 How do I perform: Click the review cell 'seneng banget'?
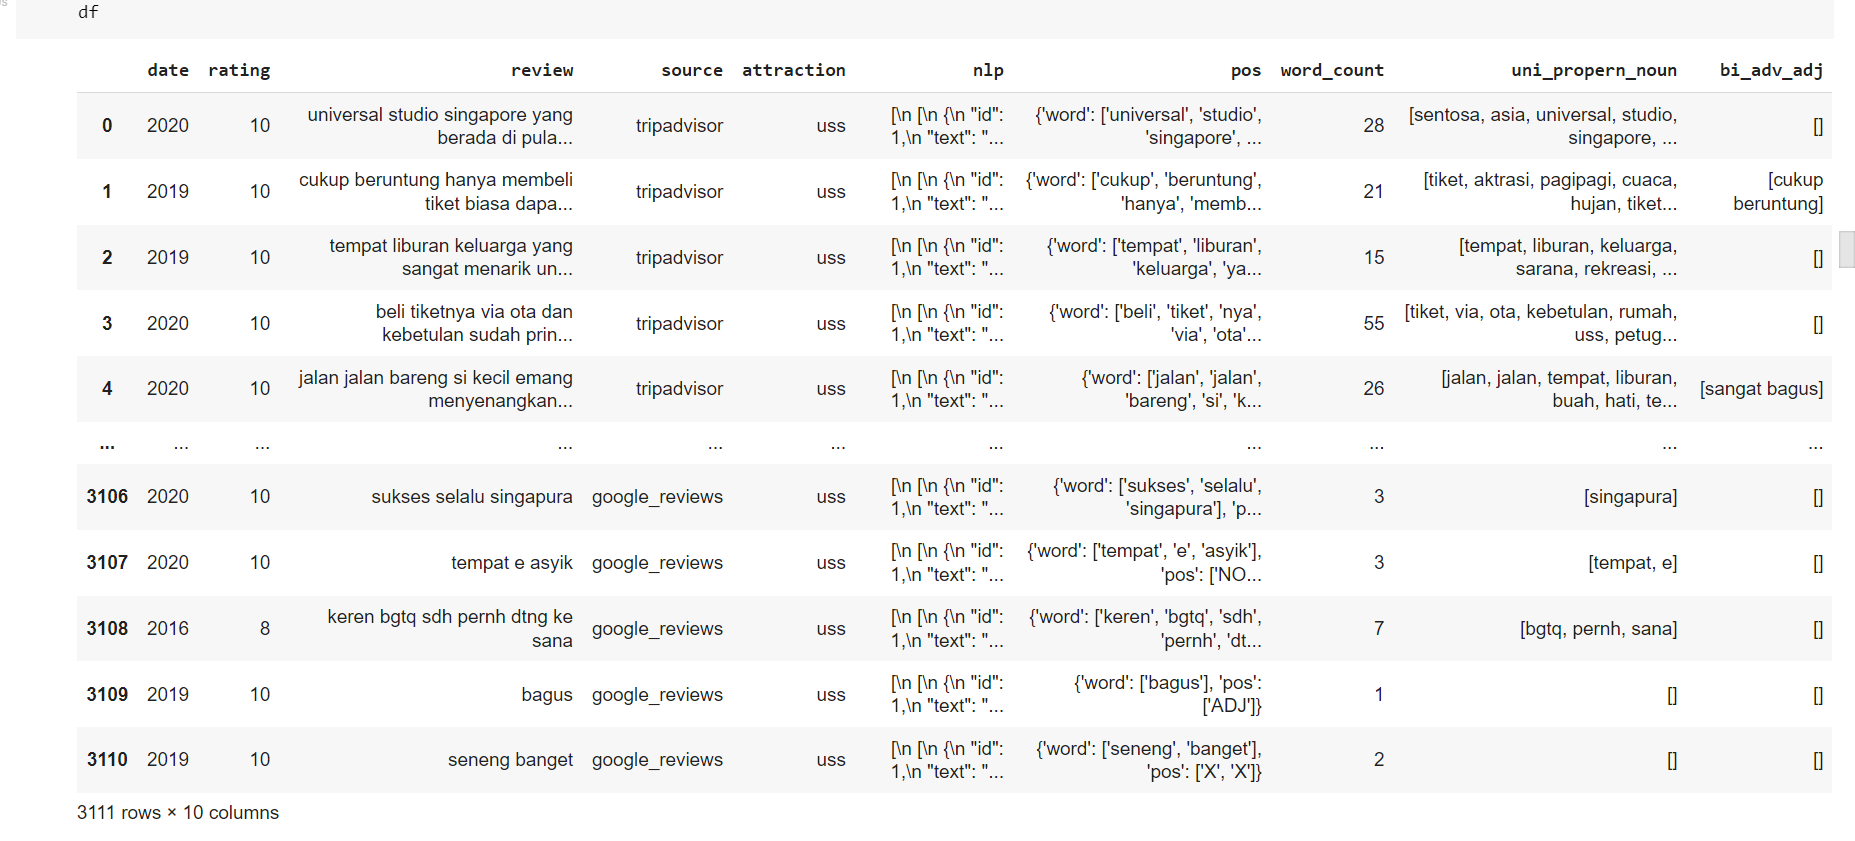coord(510,759)
